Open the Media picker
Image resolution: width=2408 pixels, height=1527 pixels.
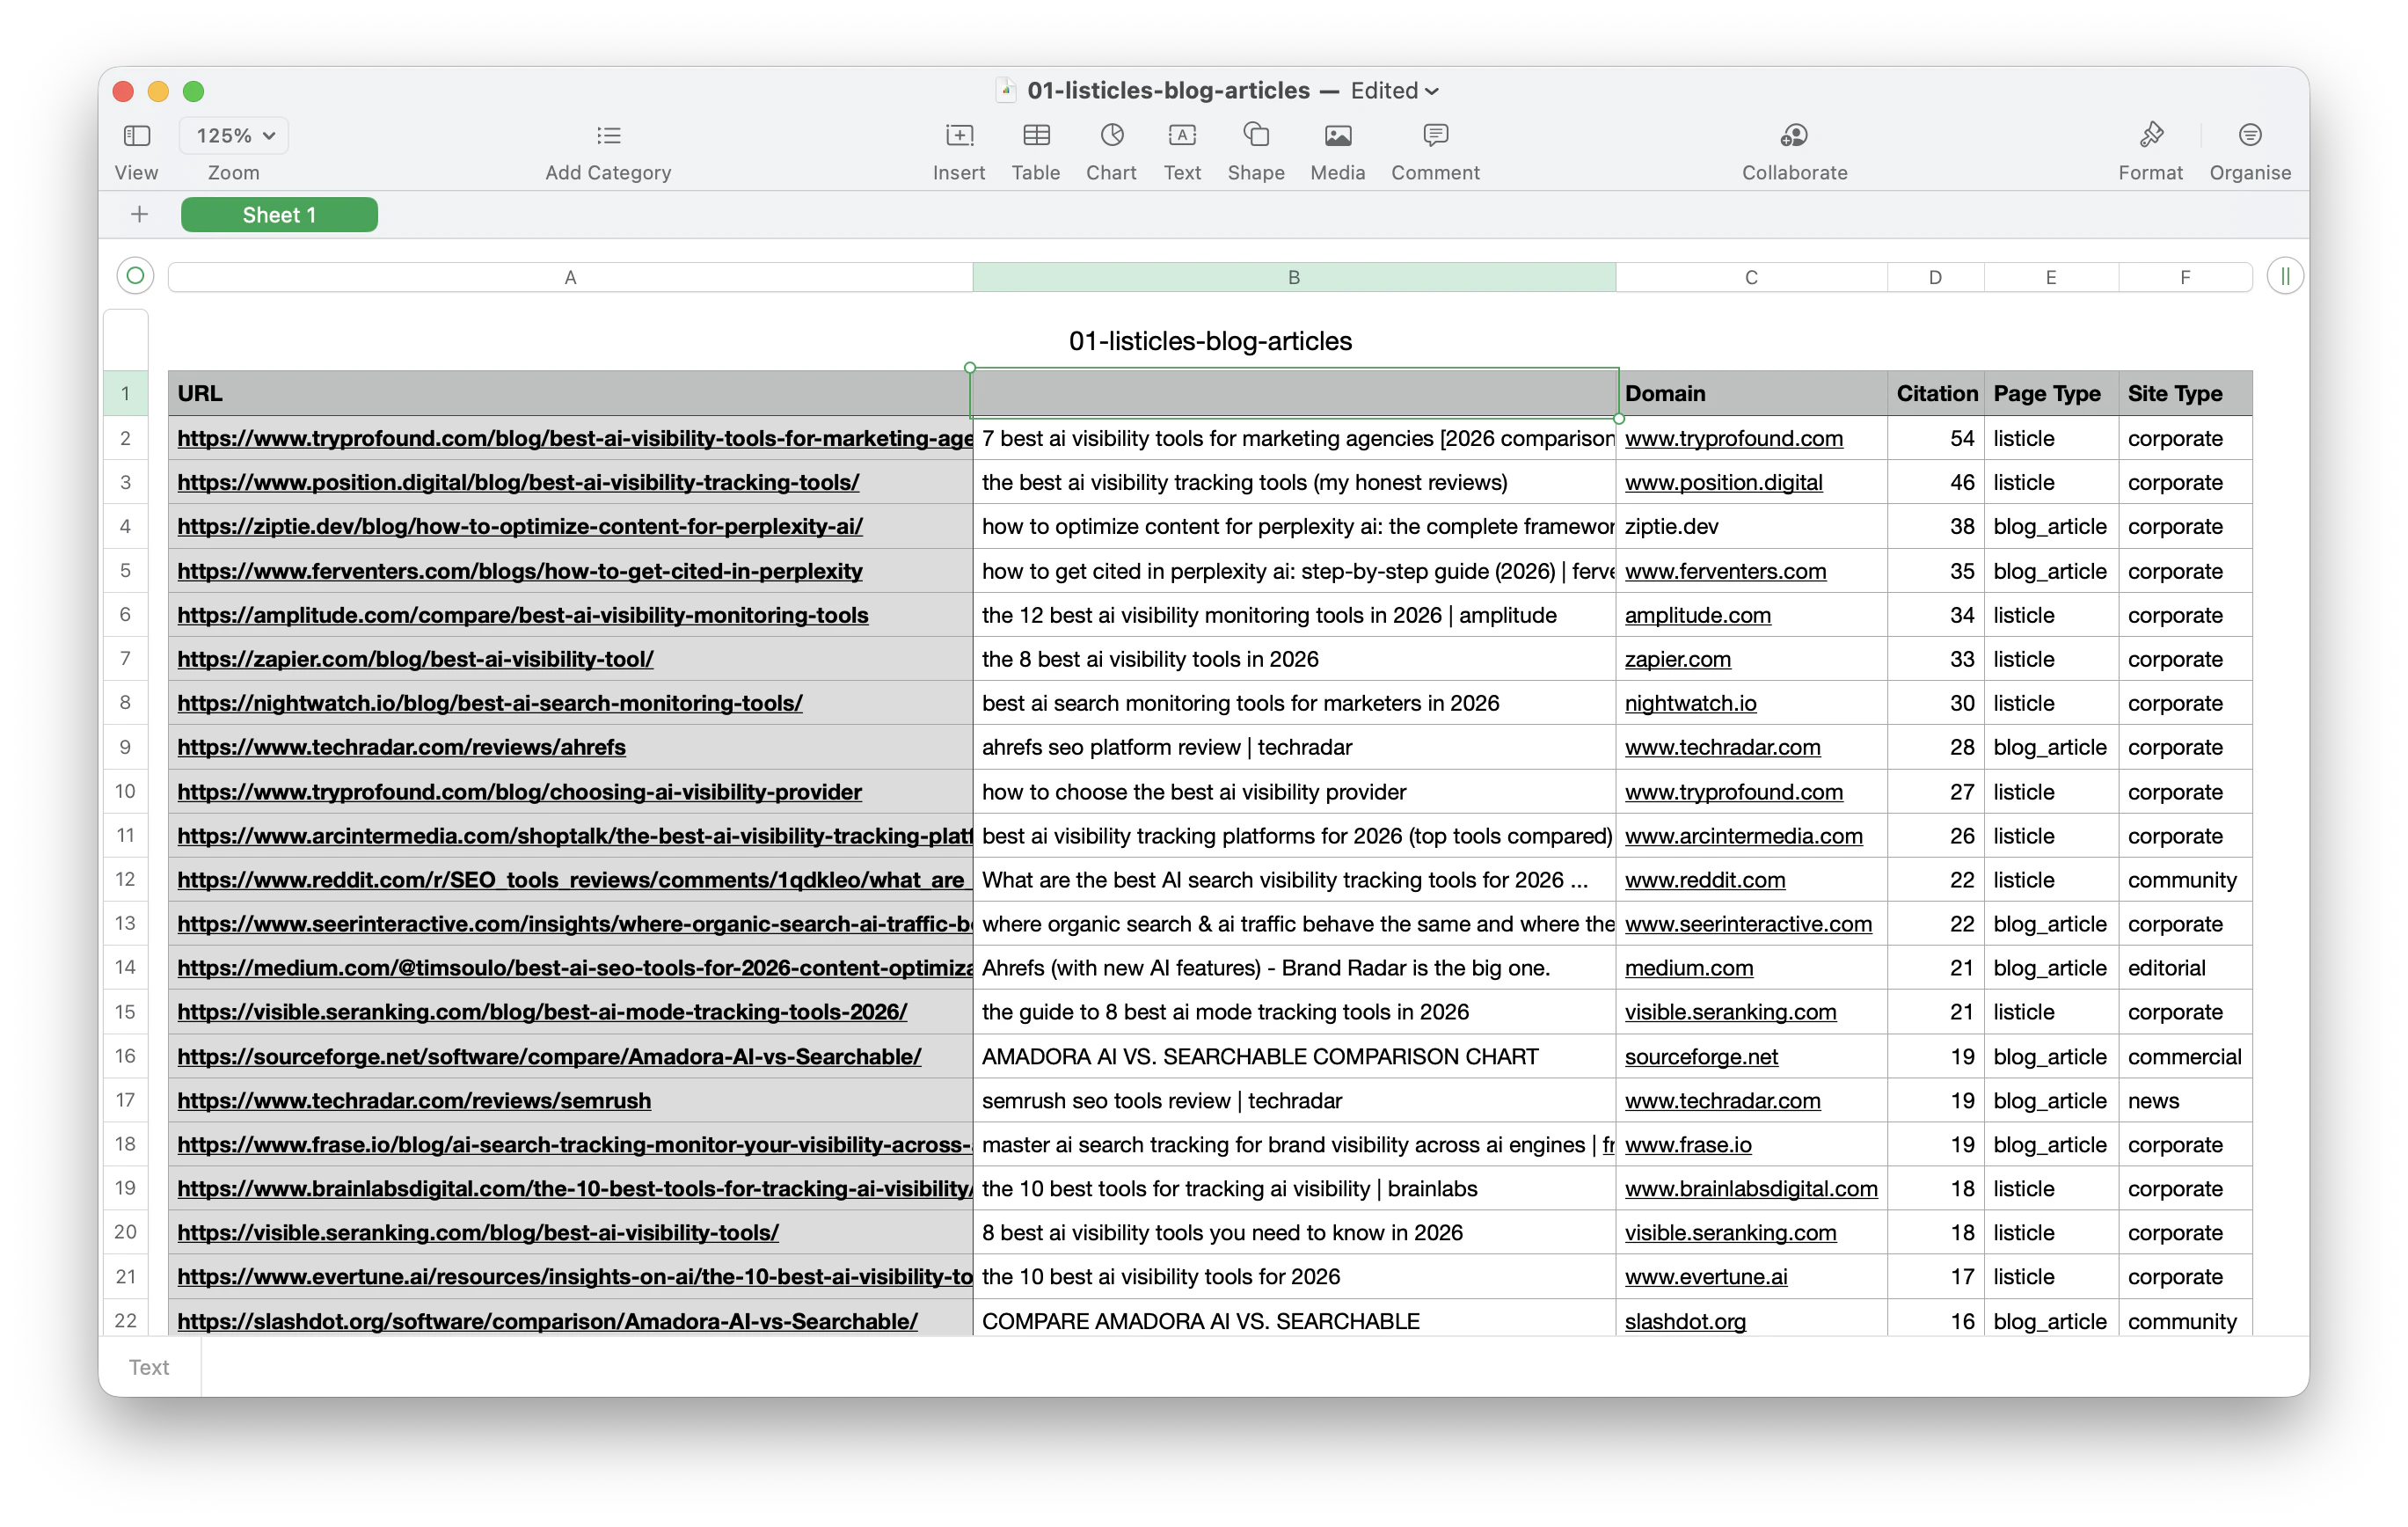pos(1337,135)
